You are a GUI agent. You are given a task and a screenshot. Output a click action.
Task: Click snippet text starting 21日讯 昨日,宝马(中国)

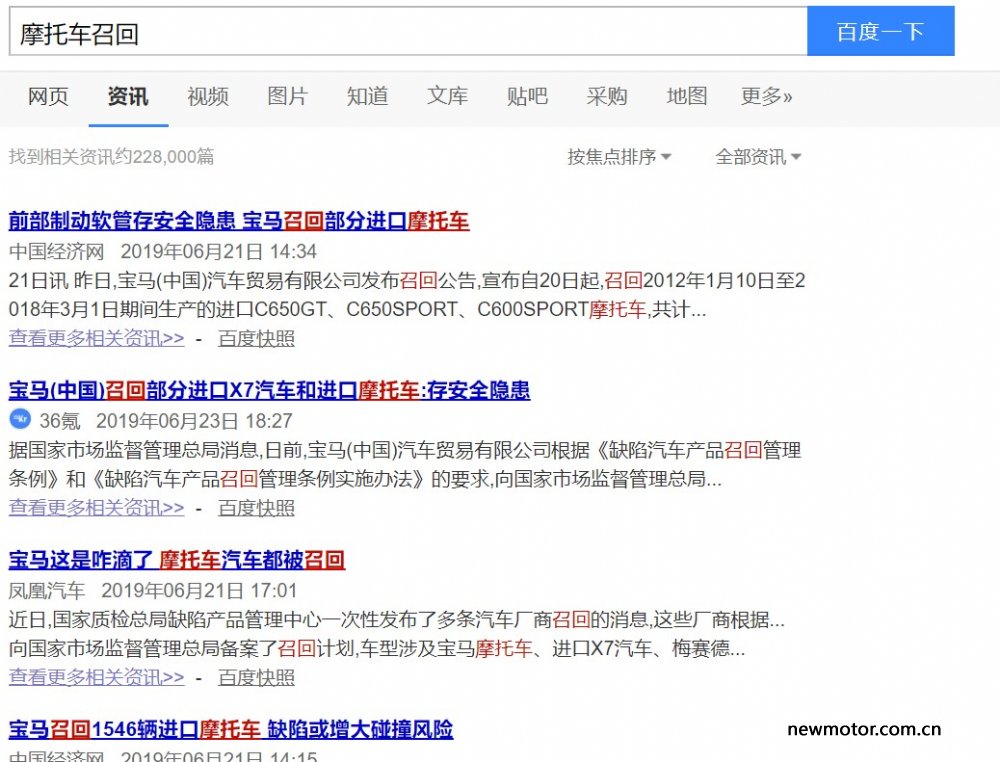407,295
